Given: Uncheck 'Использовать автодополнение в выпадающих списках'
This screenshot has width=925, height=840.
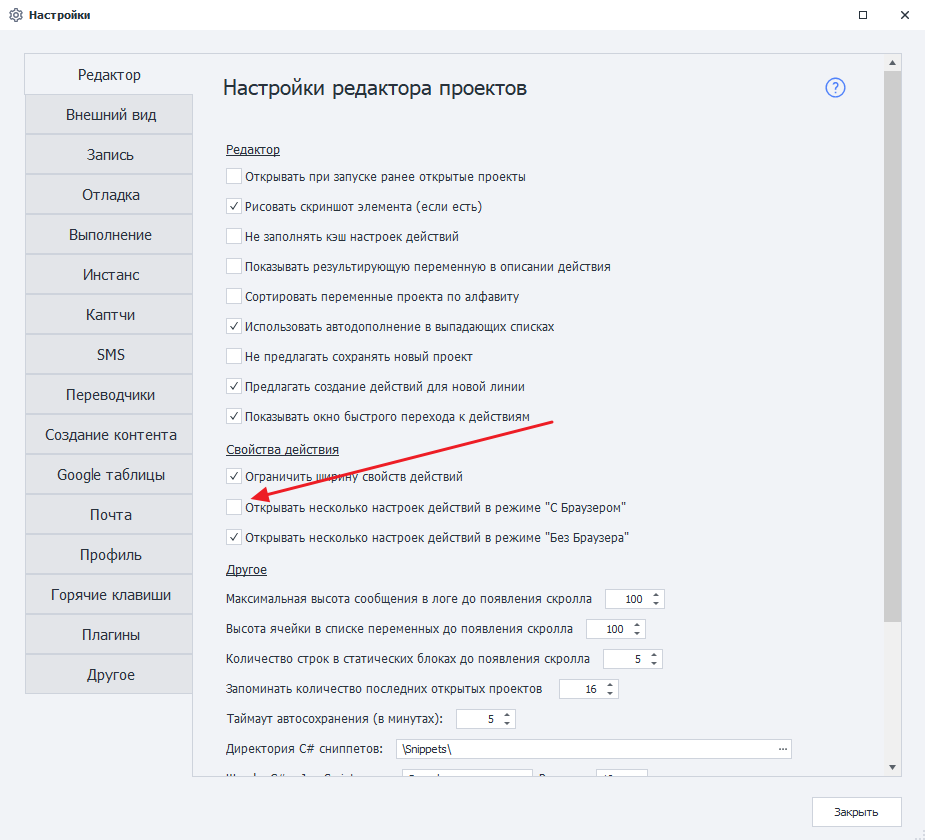Looking at the screenshot, I should point(234,326).
